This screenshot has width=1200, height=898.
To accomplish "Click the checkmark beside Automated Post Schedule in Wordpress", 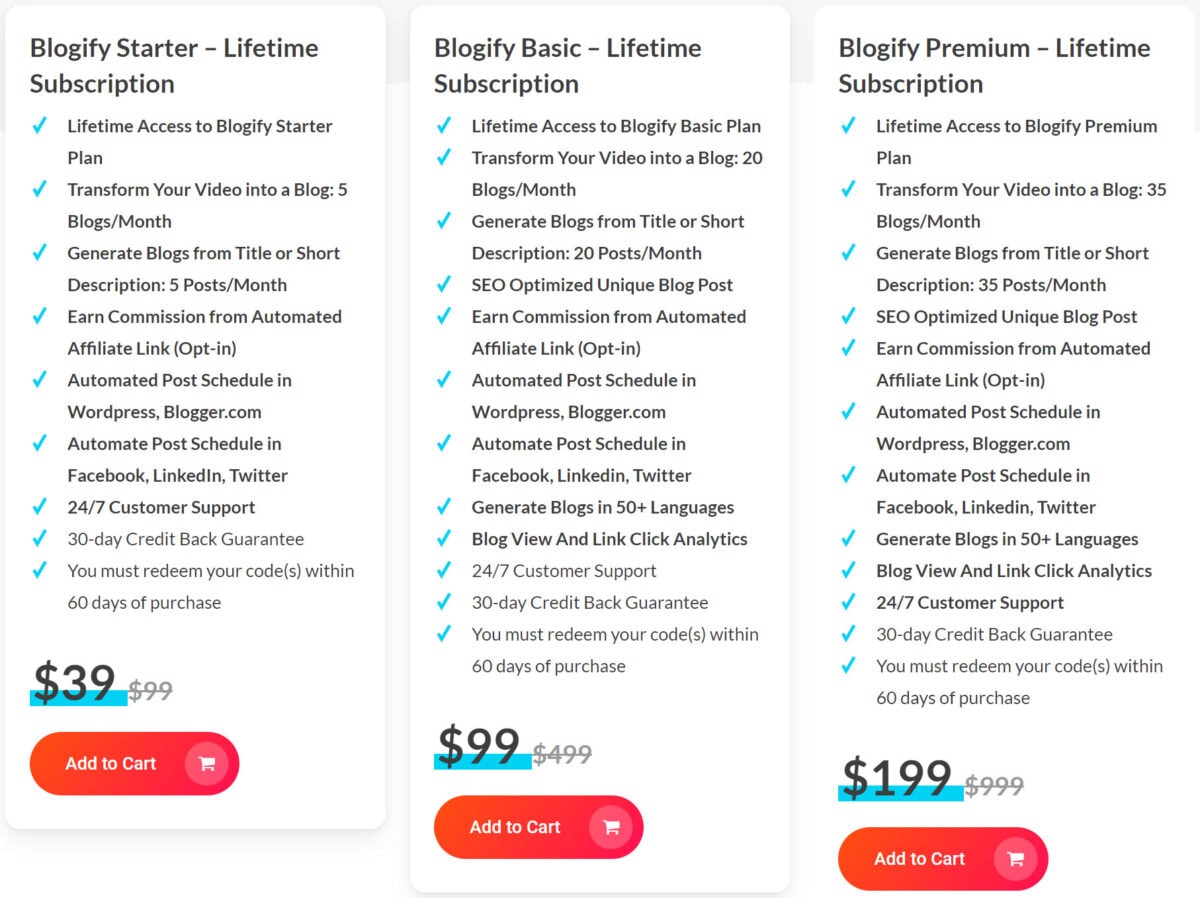I will [x=444, y=380].
